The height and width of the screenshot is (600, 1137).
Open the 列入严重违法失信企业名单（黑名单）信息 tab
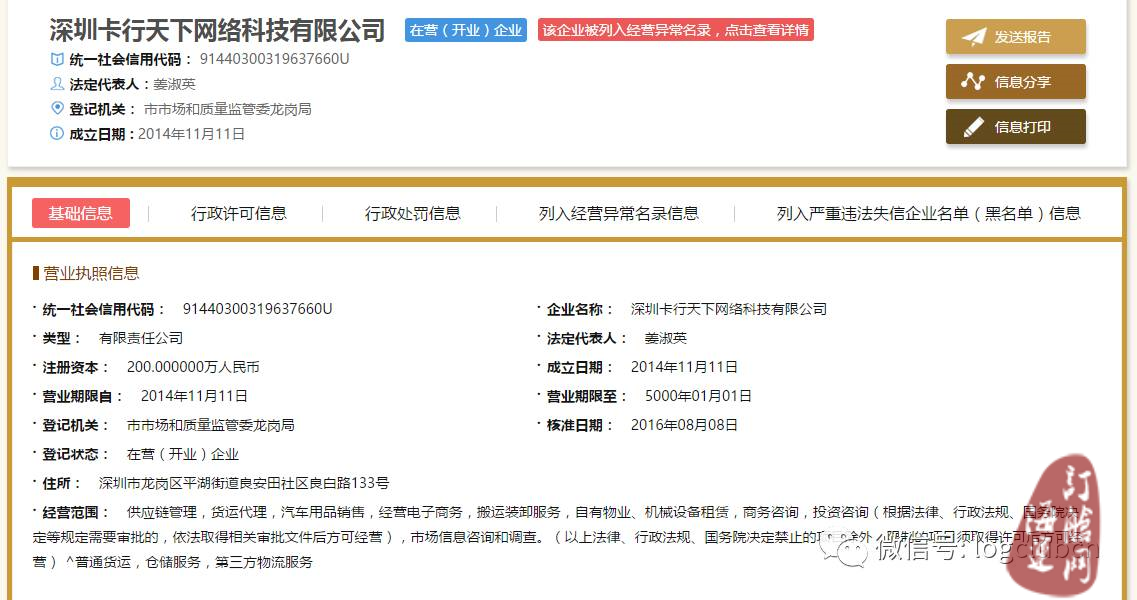pos(928,213)
